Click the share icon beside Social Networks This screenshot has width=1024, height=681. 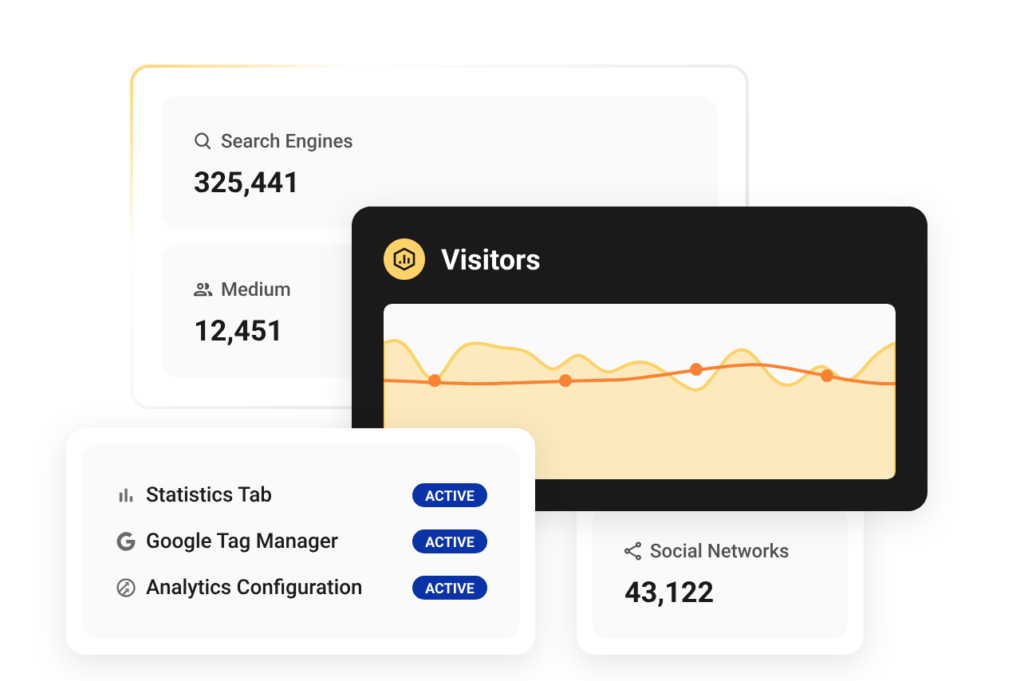pos(632,551)
